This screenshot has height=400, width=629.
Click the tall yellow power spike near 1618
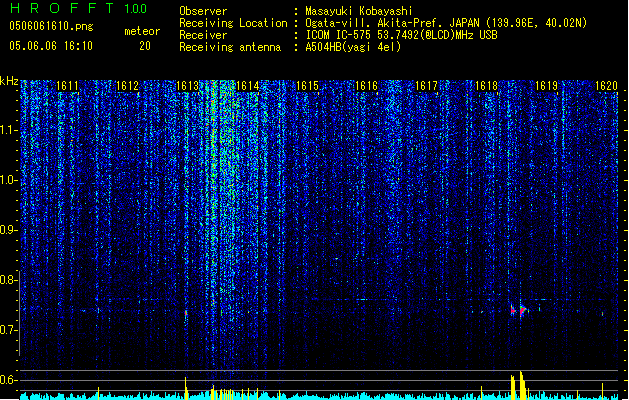click(521, 385)
